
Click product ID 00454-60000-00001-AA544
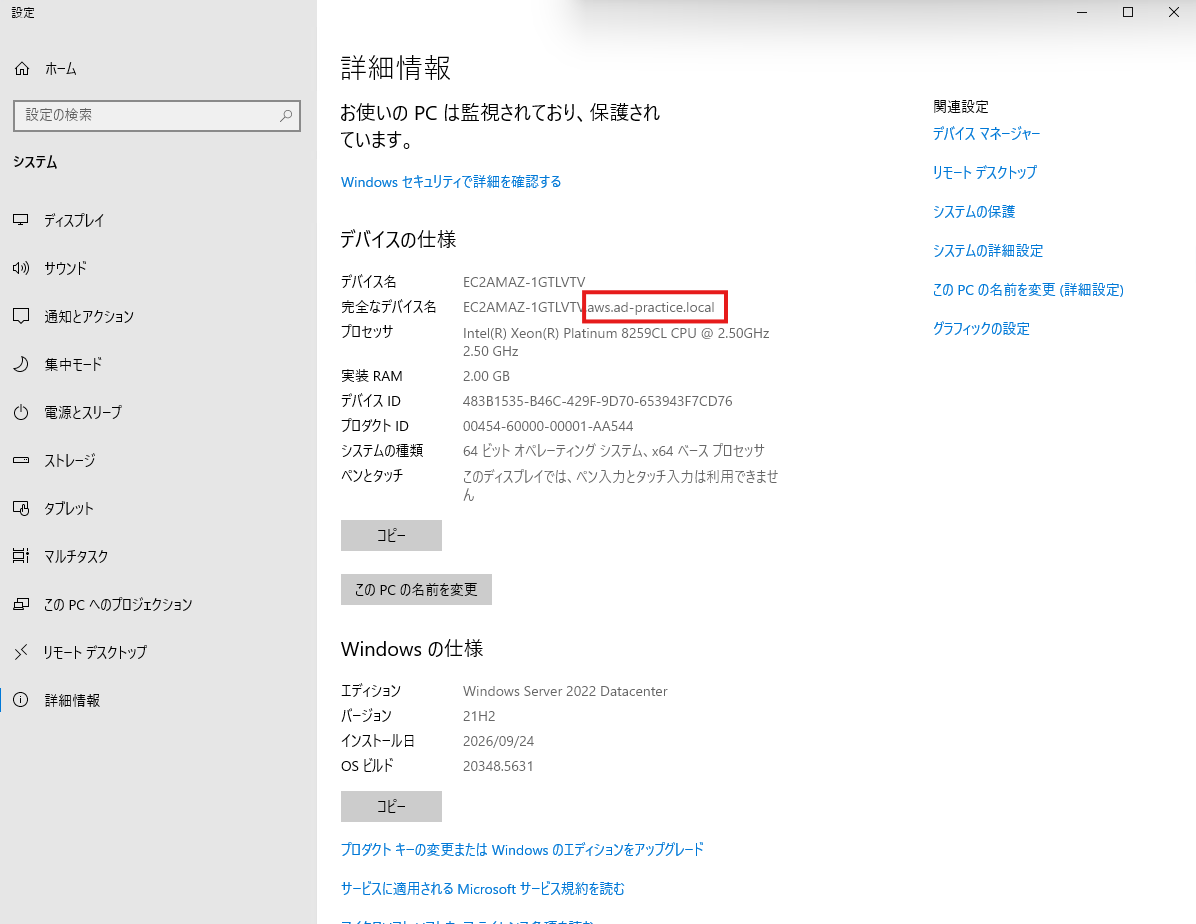click(x=548, y=427)
